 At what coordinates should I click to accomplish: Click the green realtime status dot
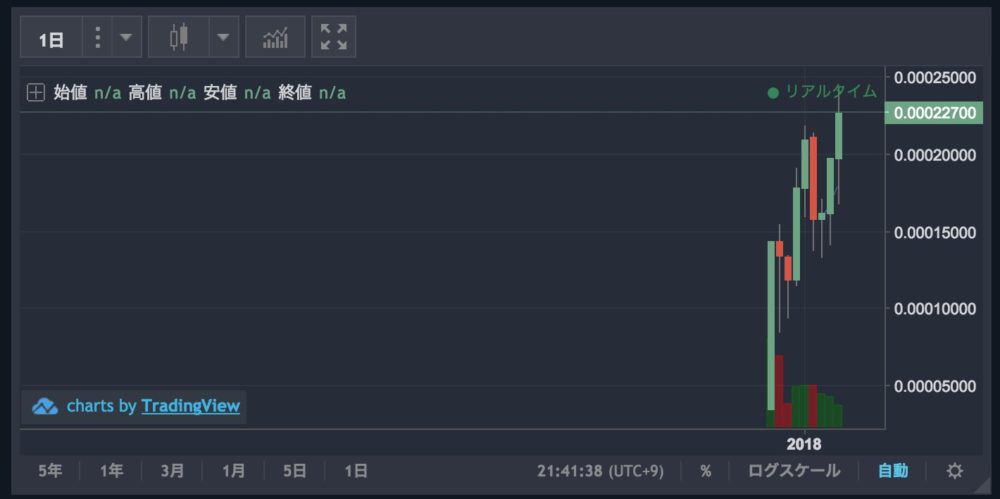tap(773, 93)
